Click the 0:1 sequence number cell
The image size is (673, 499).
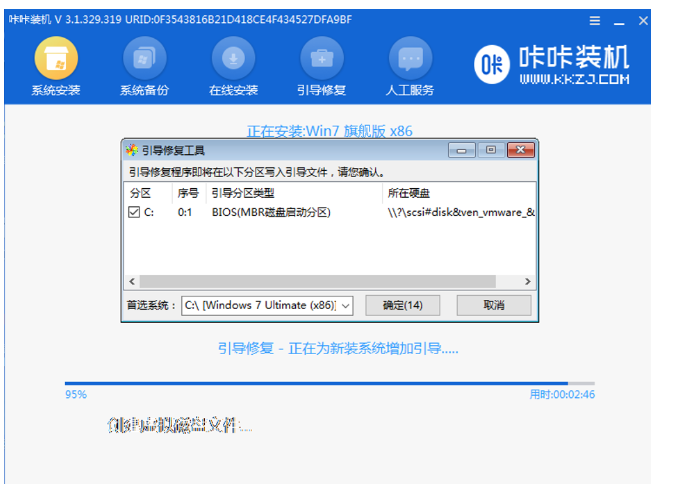pyautogui.click(x=185, y=212)
